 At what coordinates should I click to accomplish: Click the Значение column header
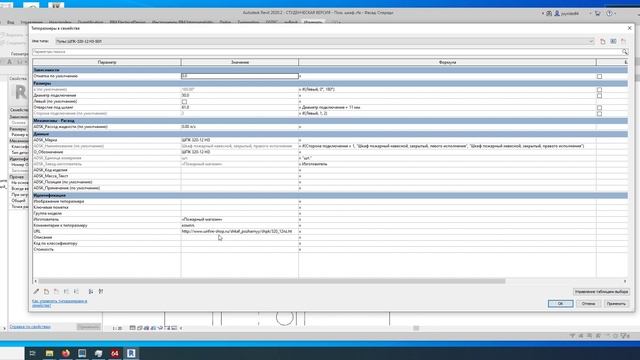[240, 62]
